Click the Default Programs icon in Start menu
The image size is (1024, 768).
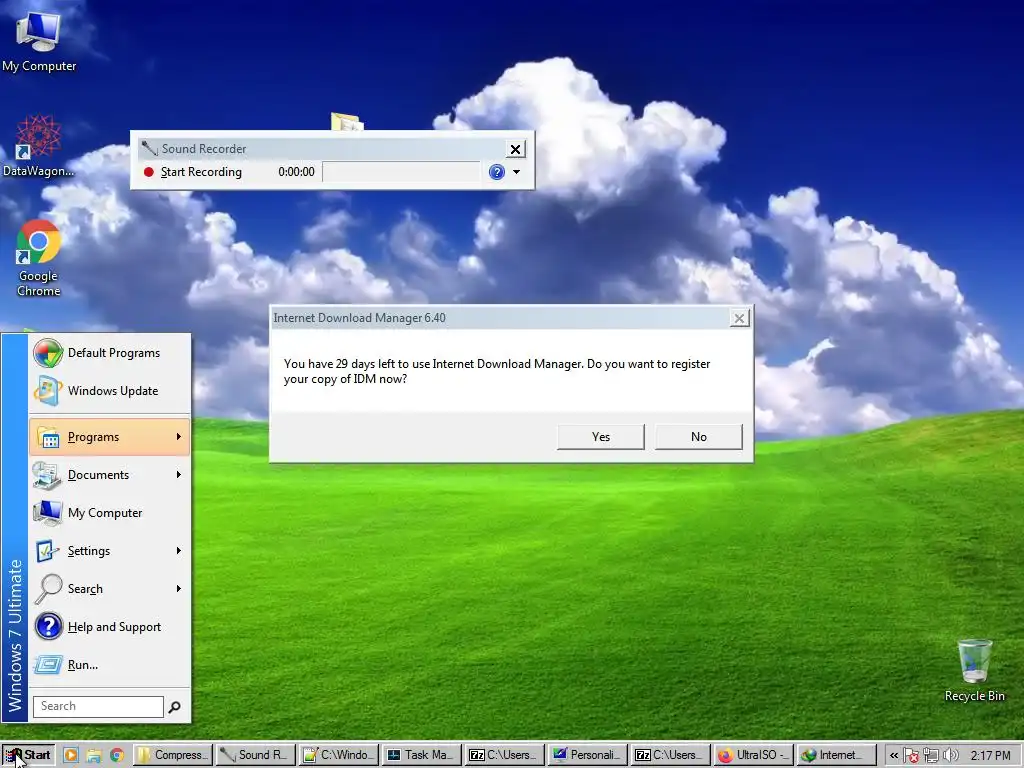[x=48, y=353]
